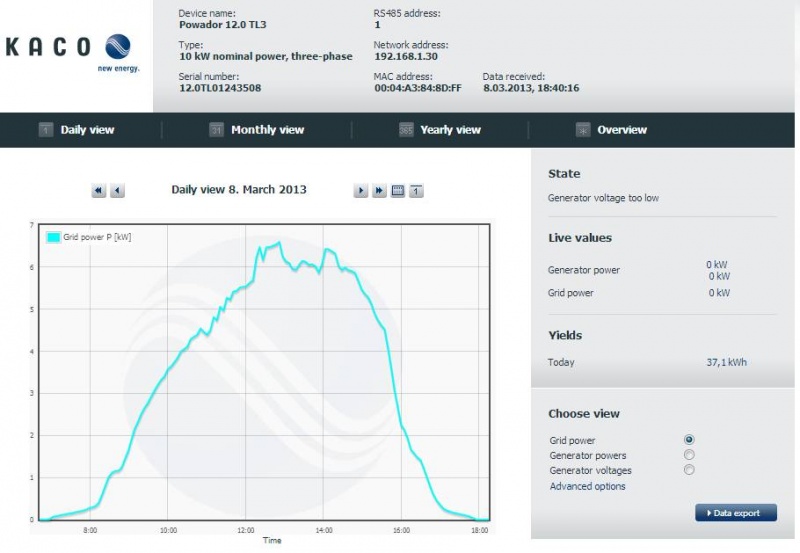The width and height of the screenshot is (800, 553).
Task: Click the Daily view tab icon
Action: click(45, 130)
